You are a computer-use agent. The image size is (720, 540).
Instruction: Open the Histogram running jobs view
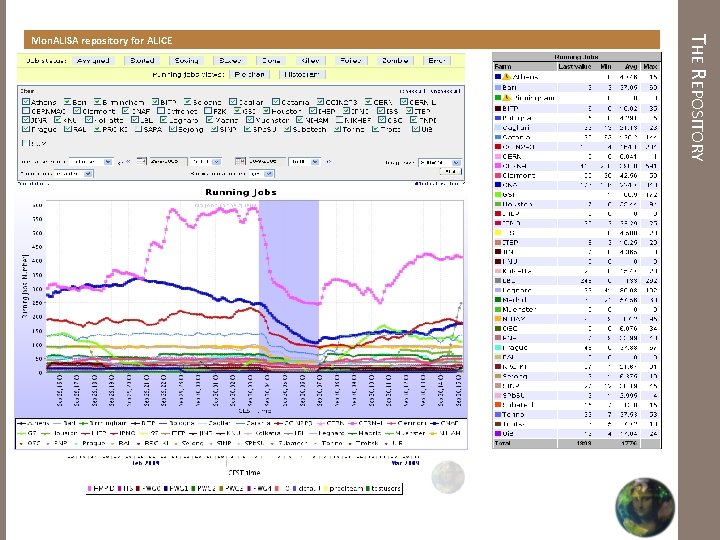coord(302,74)
